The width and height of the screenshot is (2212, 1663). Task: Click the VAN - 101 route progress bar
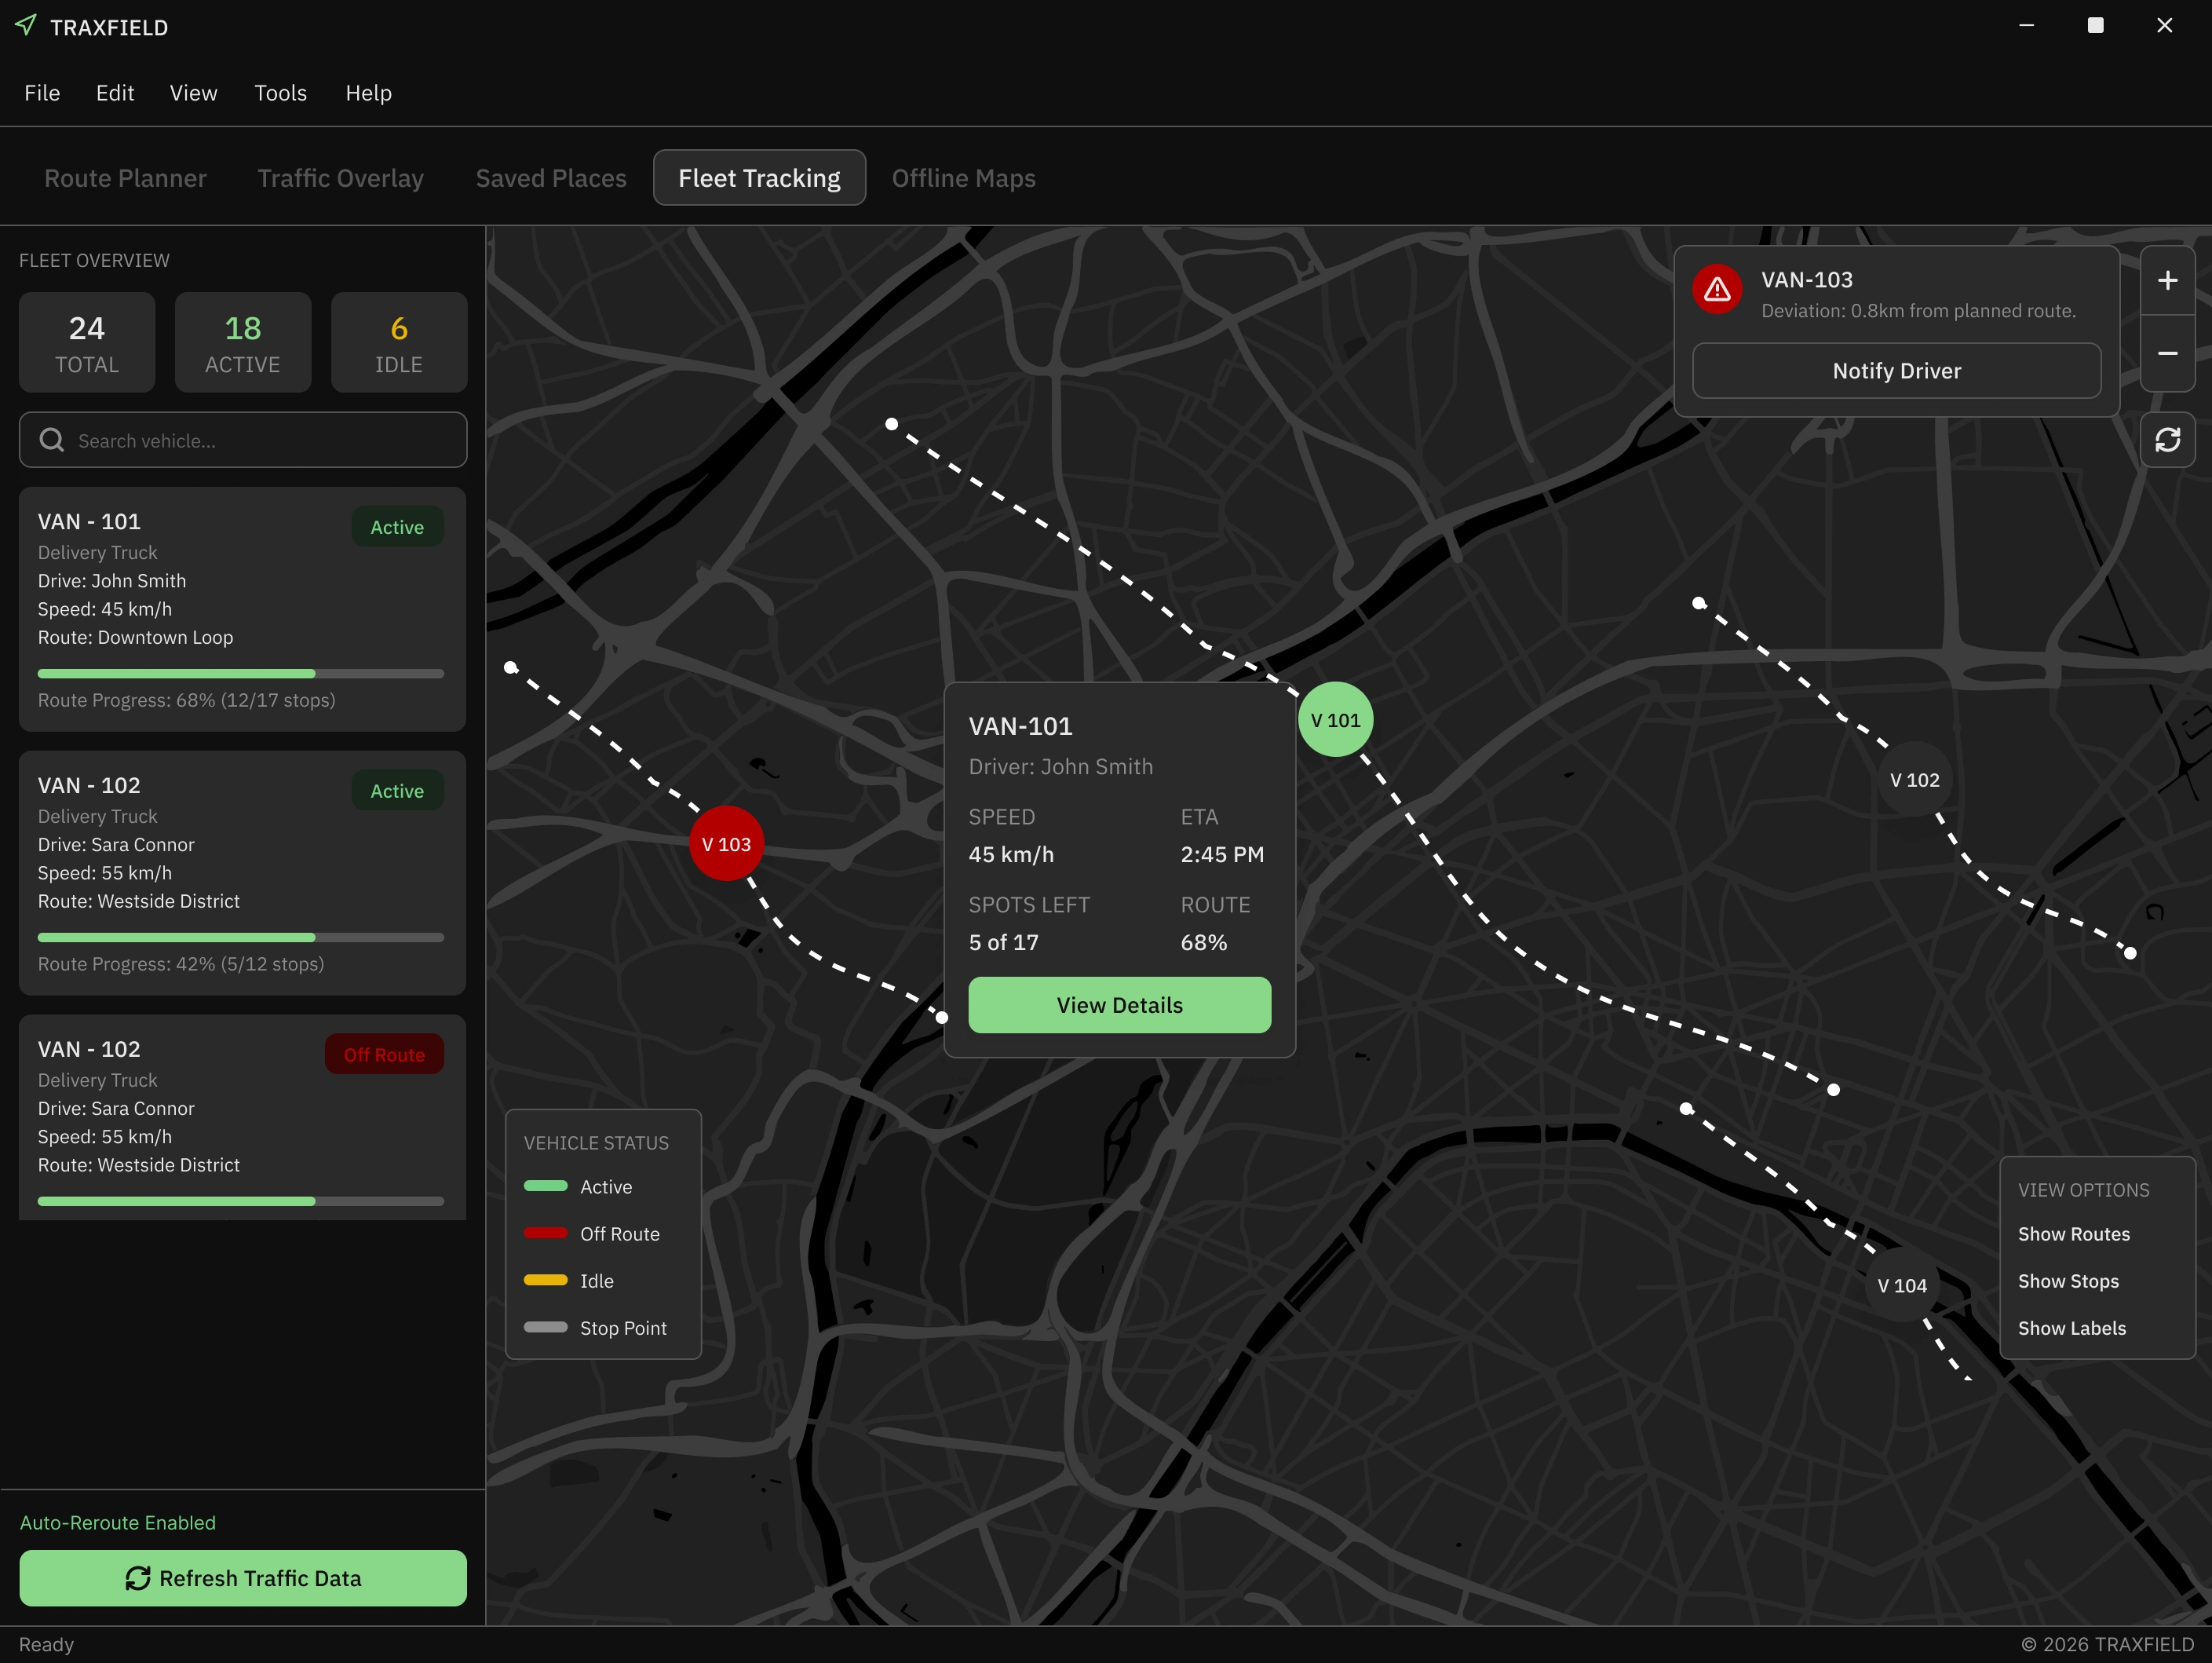[240, 674]
